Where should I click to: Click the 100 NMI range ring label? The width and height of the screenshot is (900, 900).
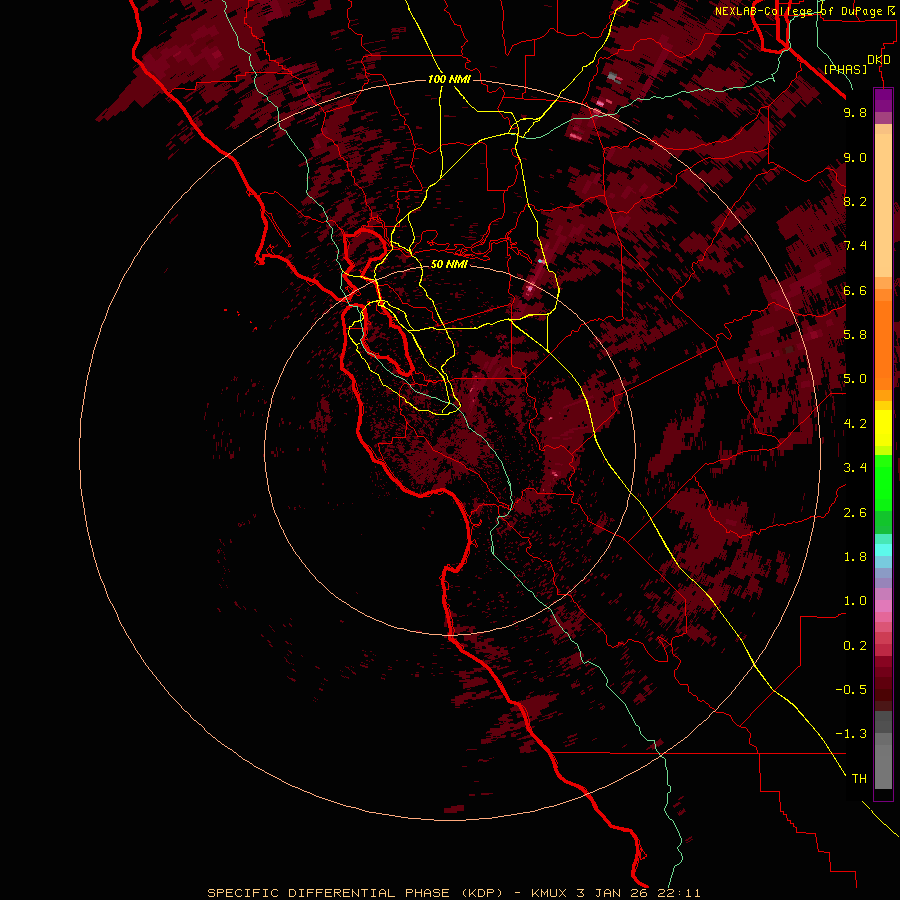(x=449, y=79)
